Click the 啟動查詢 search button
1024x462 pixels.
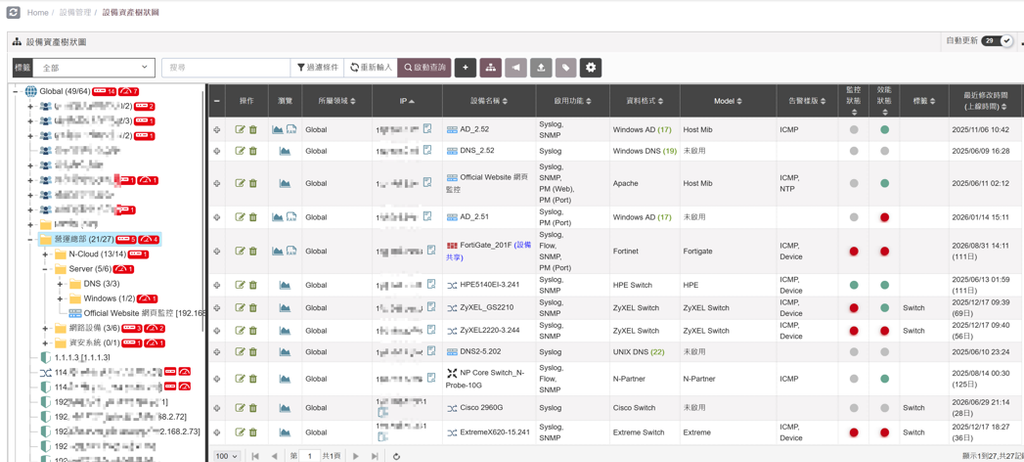coord(424,67)
